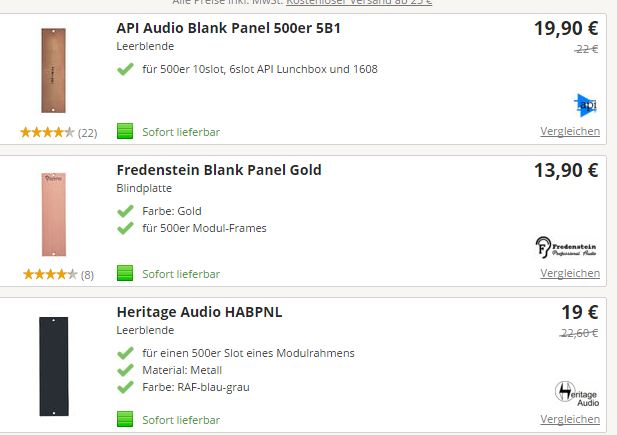
Task: Open Fredenstein Blank Panel Gold thumbnail
Action: click(x=54, y=215)
